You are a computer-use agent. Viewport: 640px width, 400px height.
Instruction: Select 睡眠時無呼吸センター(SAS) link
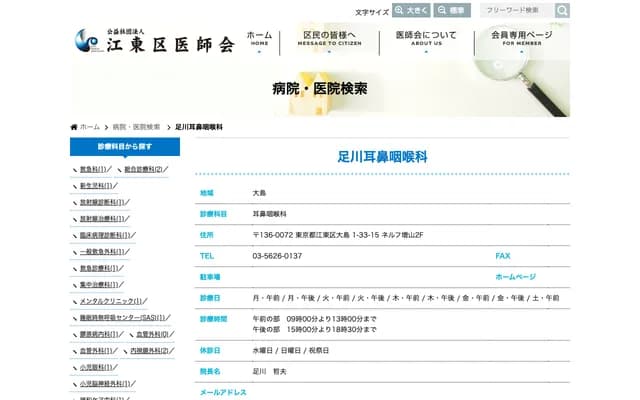[123, 317]
